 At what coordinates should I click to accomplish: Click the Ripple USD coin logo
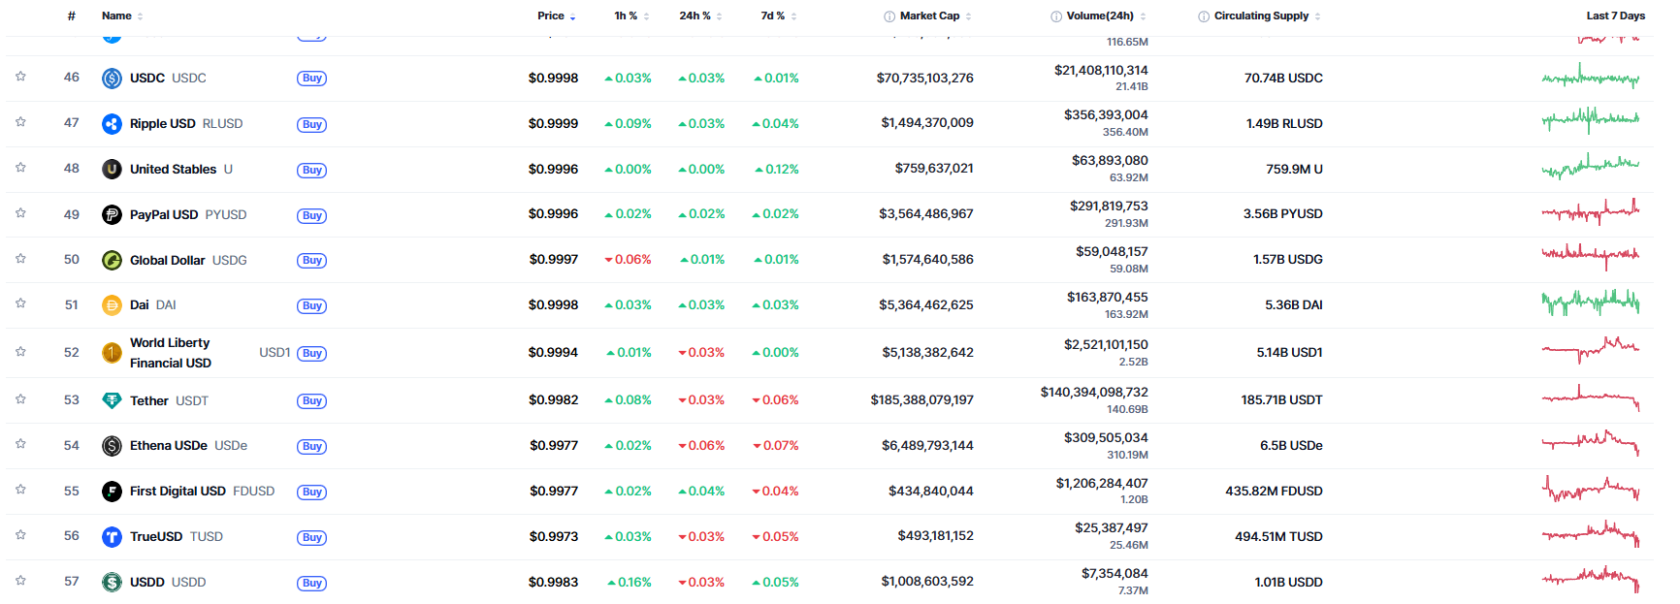point(112,124)
